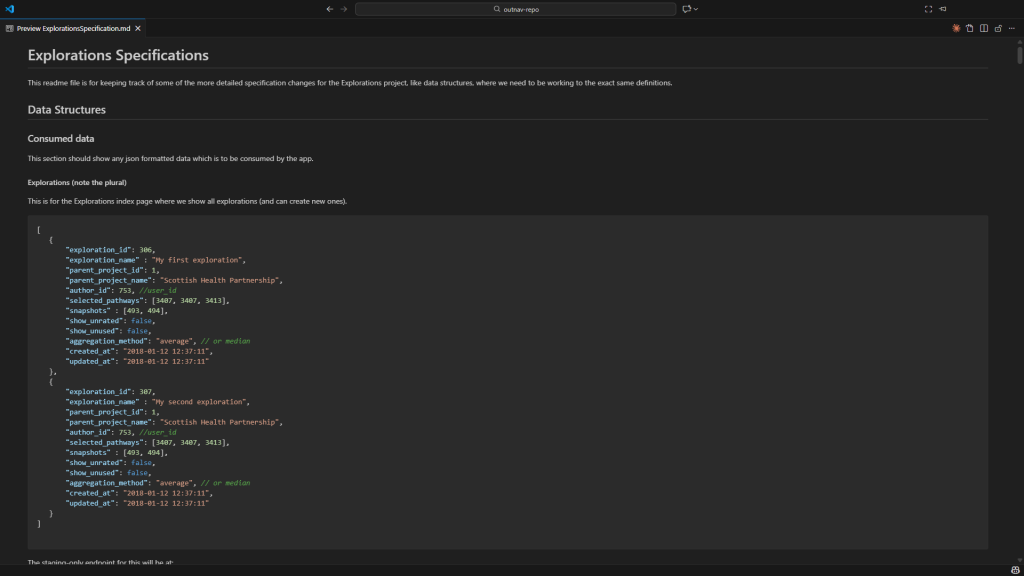Screen dimensions: 1024x576
Task: Click the VS Code logo icon
Action: click(9, 8)
